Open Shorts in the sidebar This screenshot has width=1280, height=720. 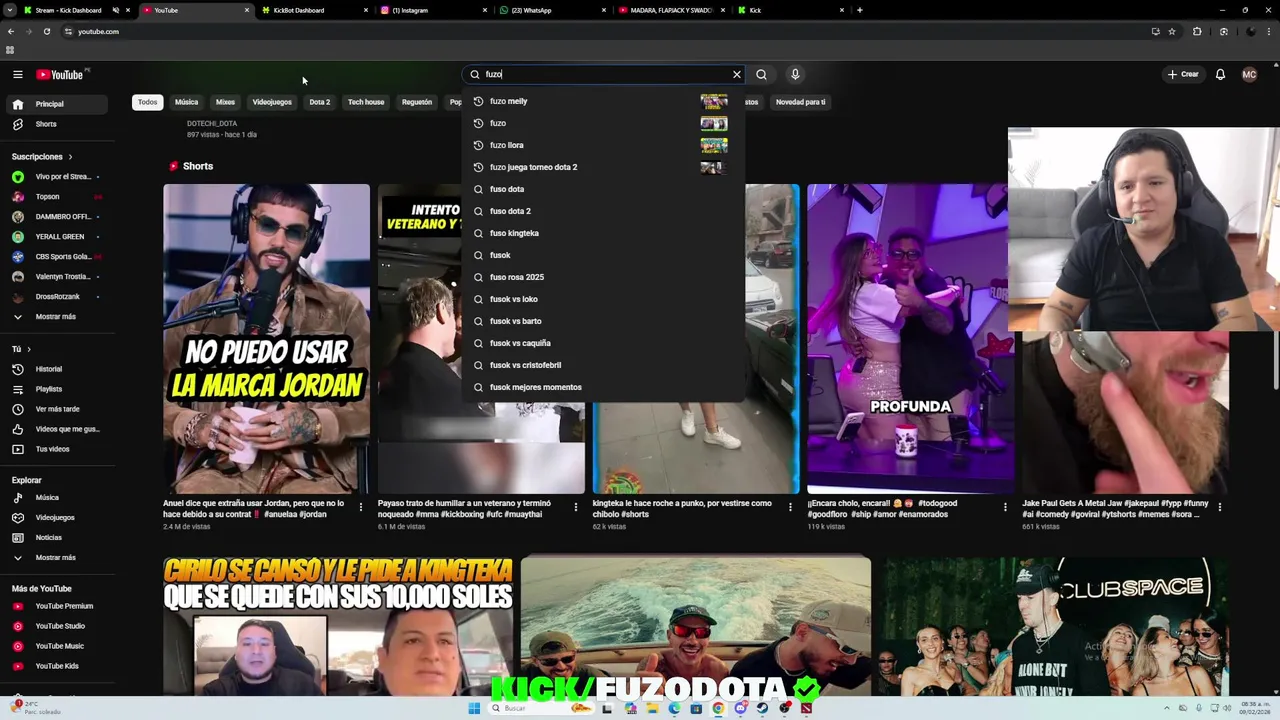(58, 124)
